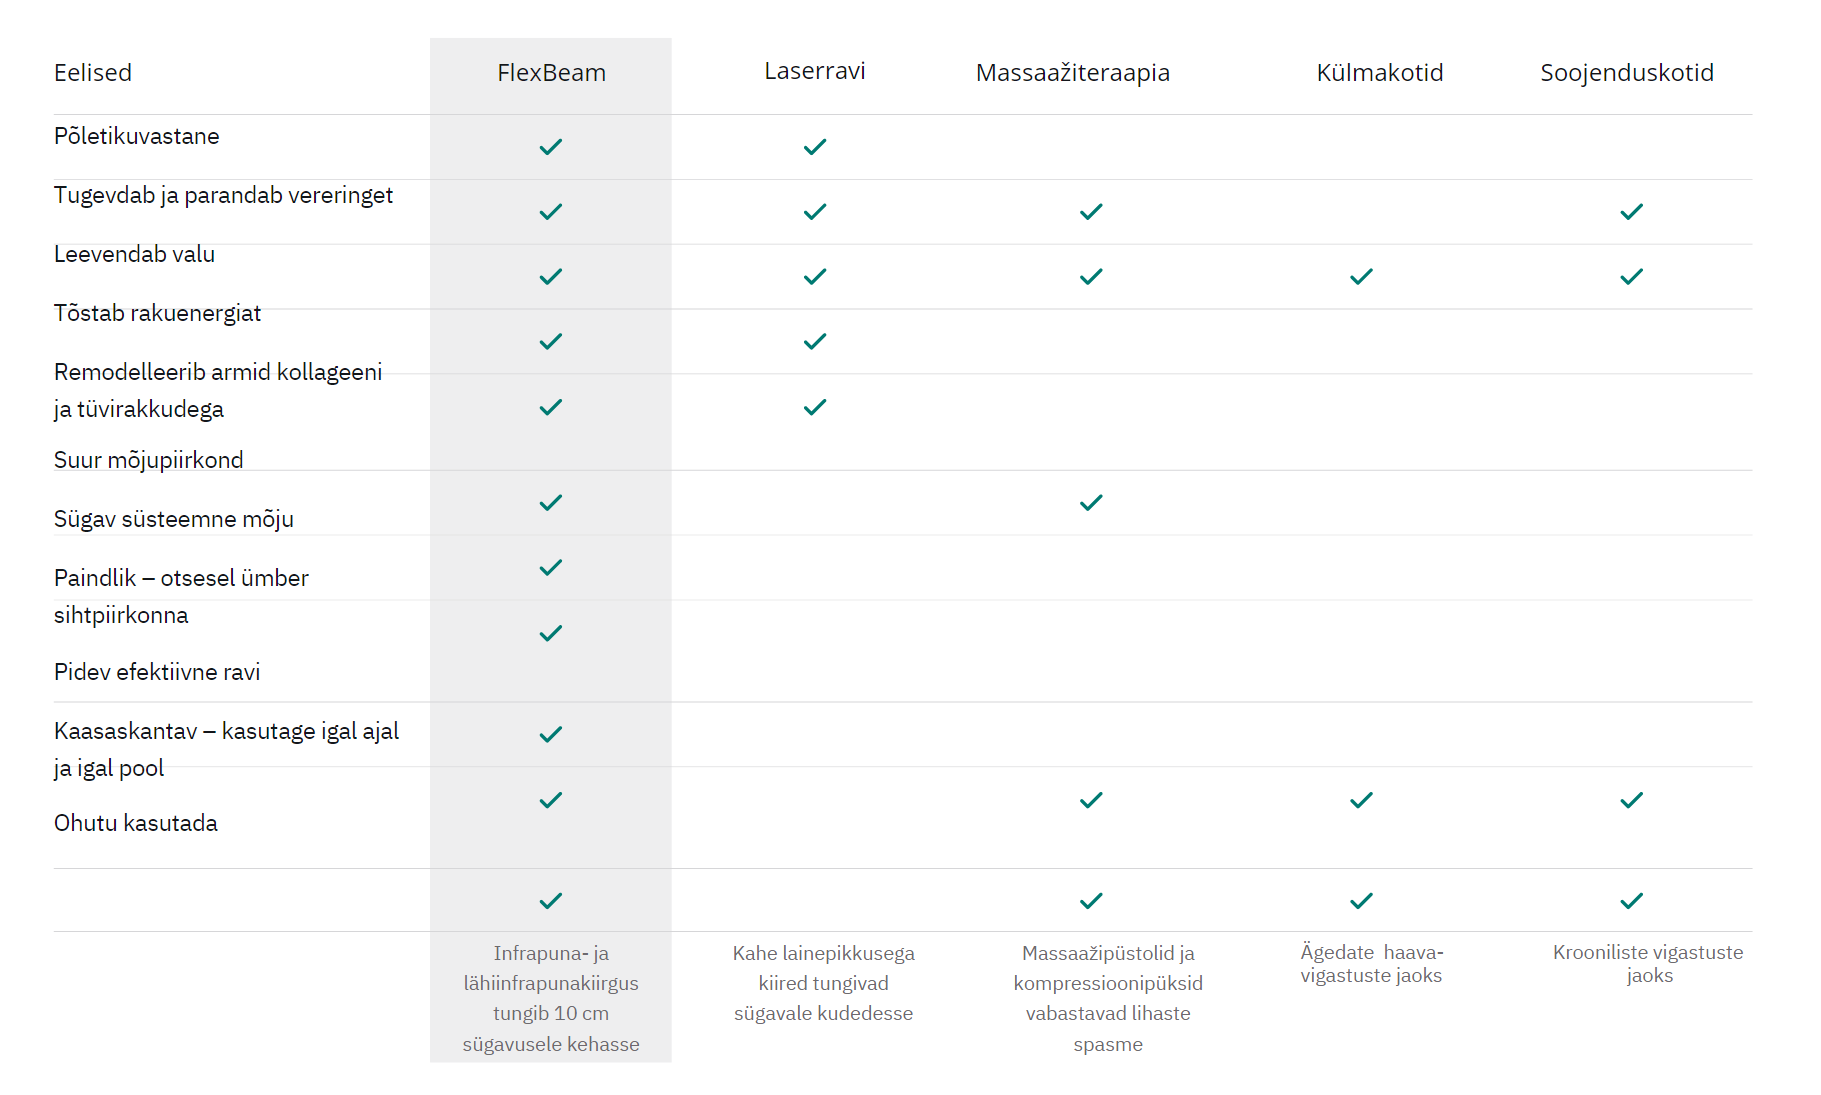The width and height of the screenshot is (1821, 1095).
Task: Select the Külmakotid column header
Action: click(x=1380, y=73)
